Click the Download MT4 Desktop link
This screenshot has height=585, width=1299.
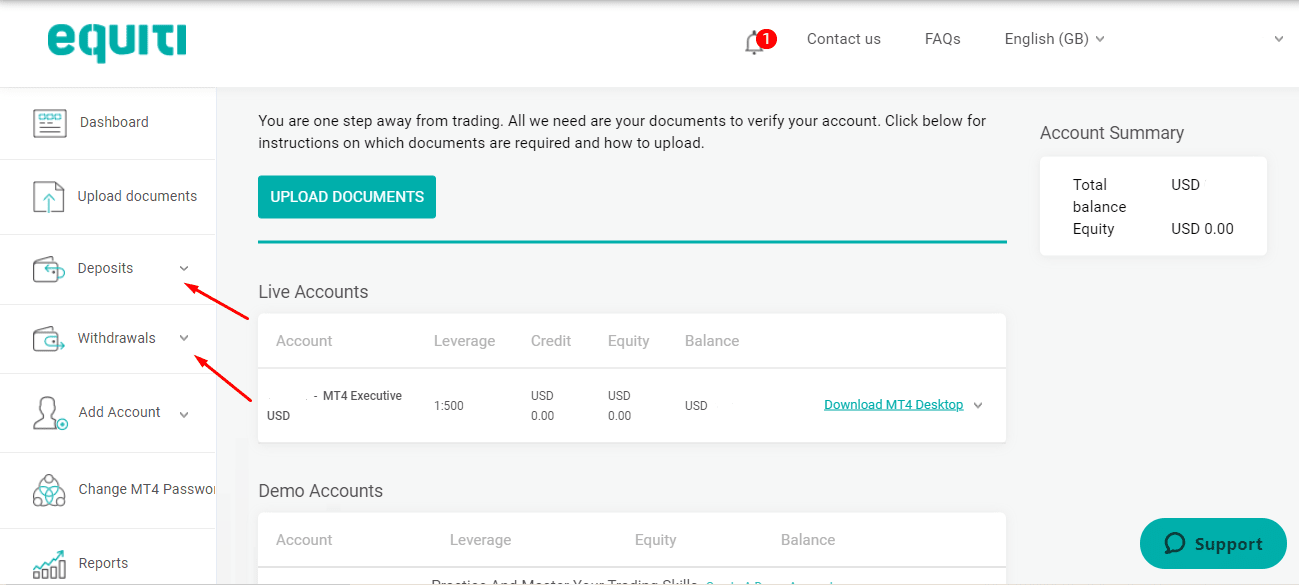(893, 405)
